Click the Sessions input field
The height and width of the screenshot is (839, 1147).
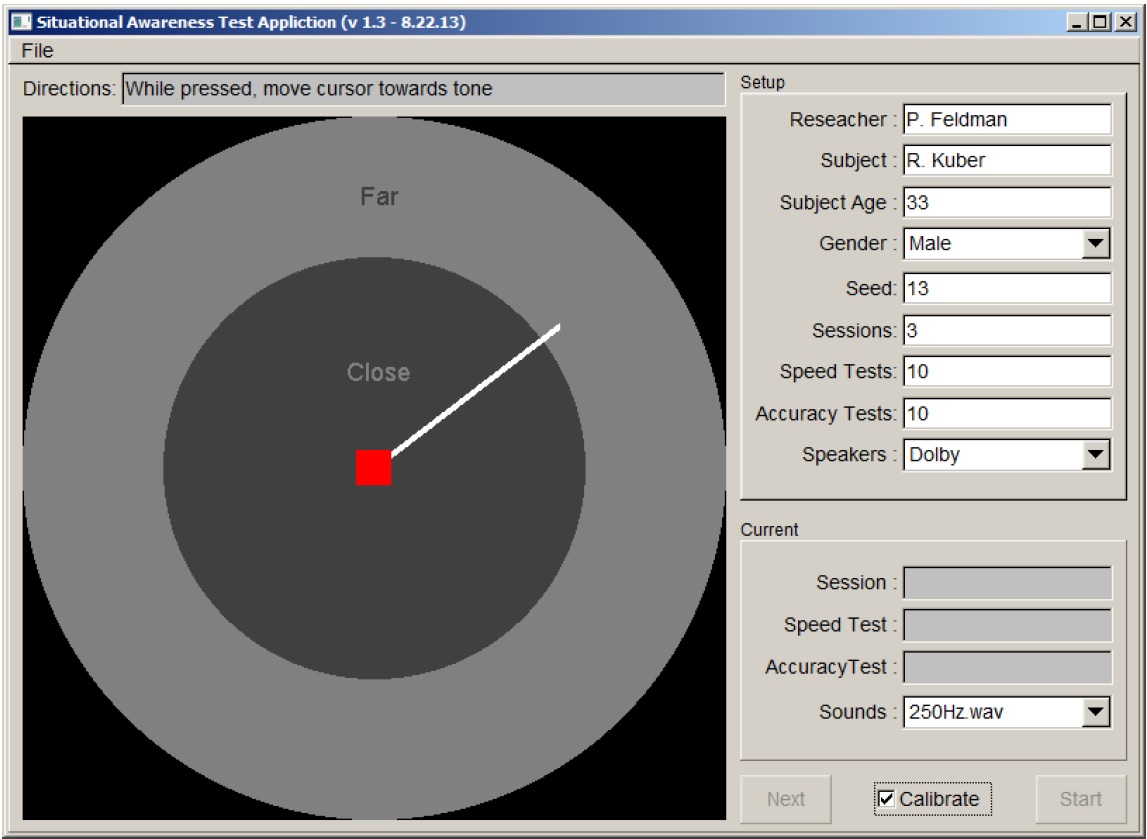1007,330
